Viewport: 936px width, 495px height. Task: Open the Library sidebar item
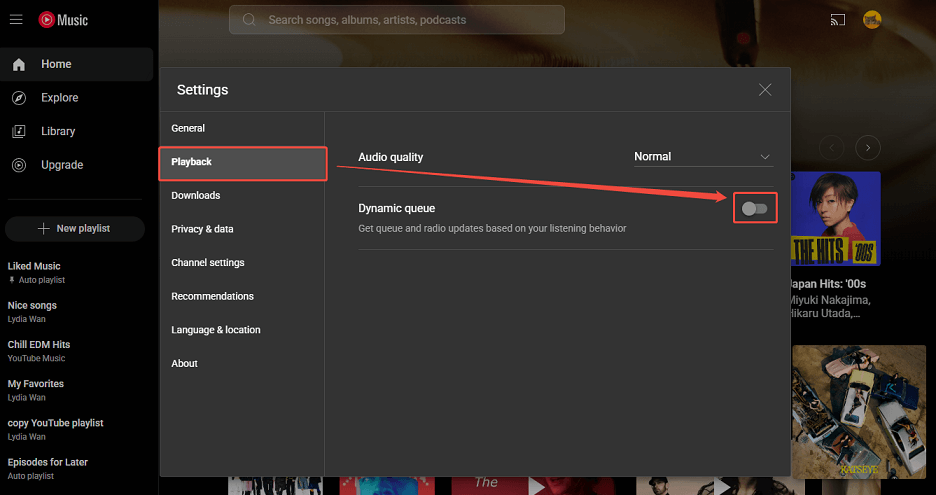click(76, 131)
